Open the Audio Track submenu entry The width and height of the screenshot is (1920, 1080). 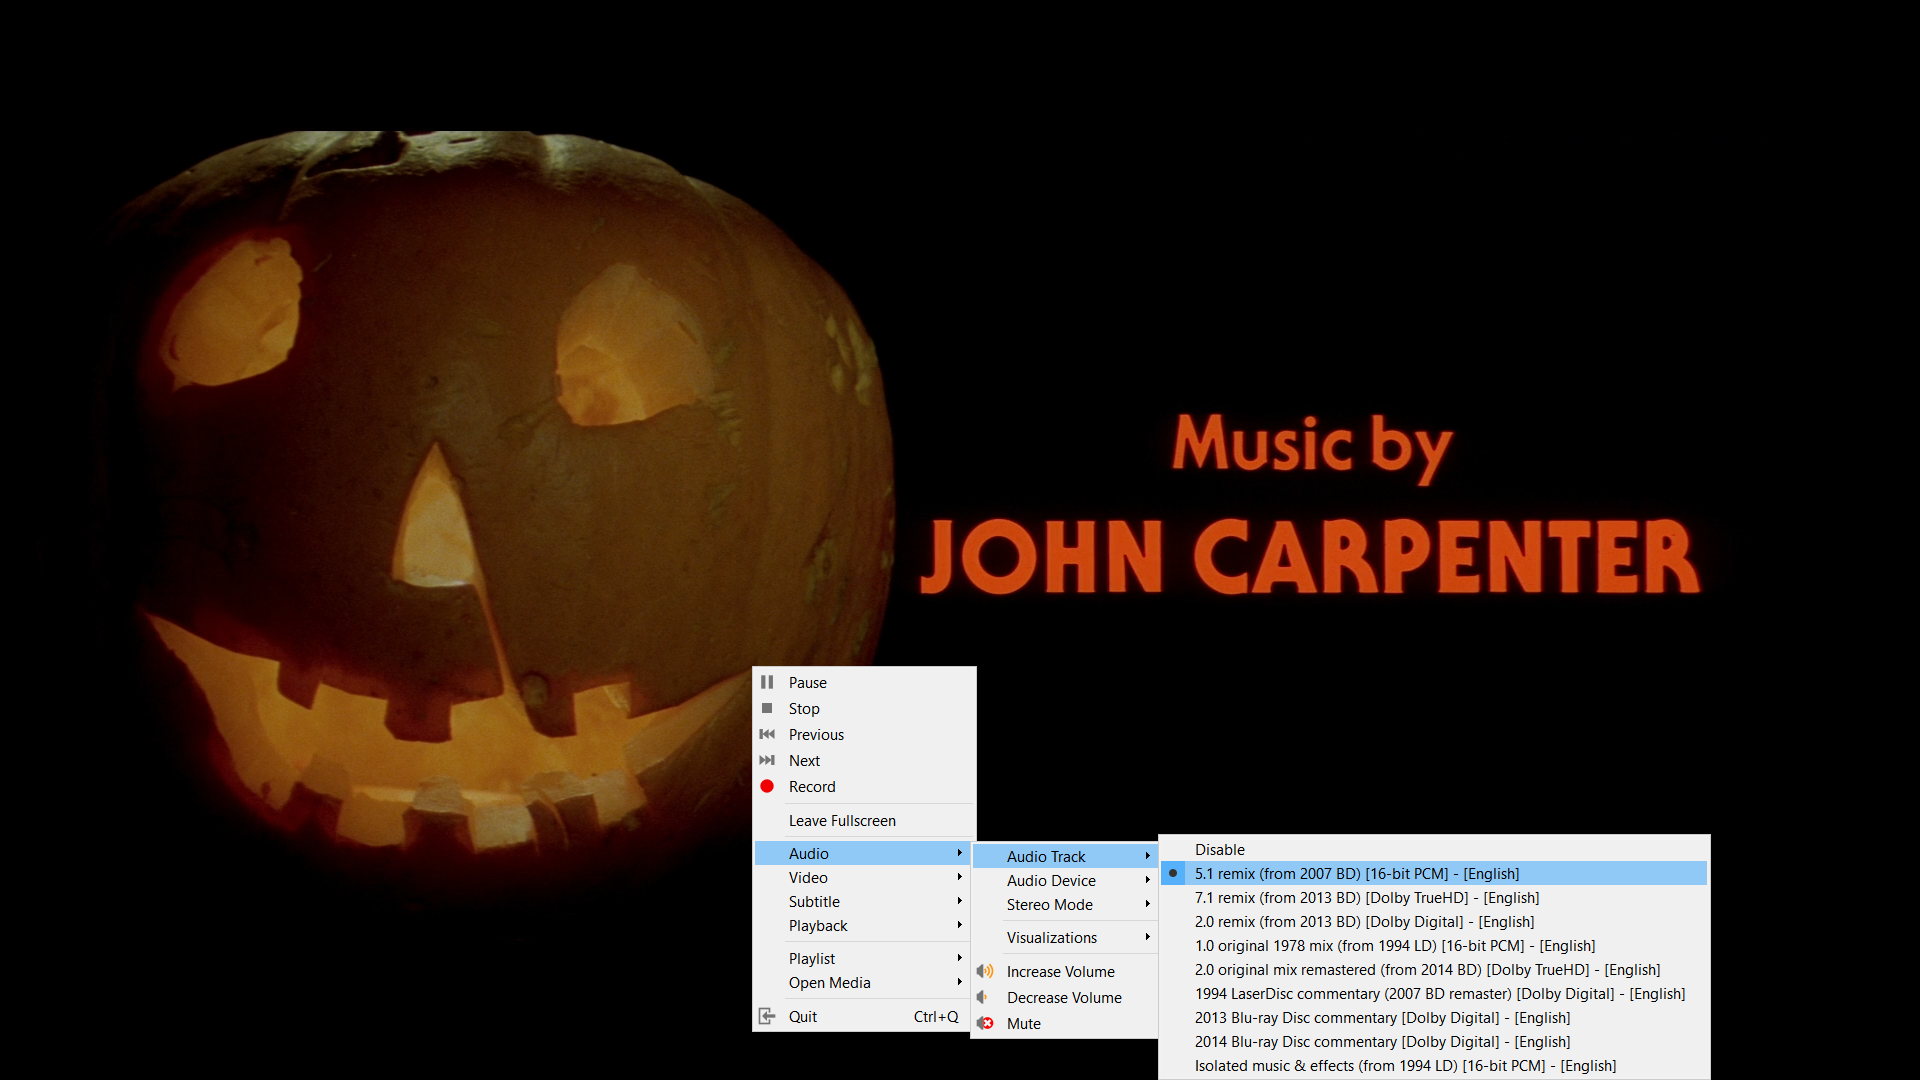(x=1064, y=856)
